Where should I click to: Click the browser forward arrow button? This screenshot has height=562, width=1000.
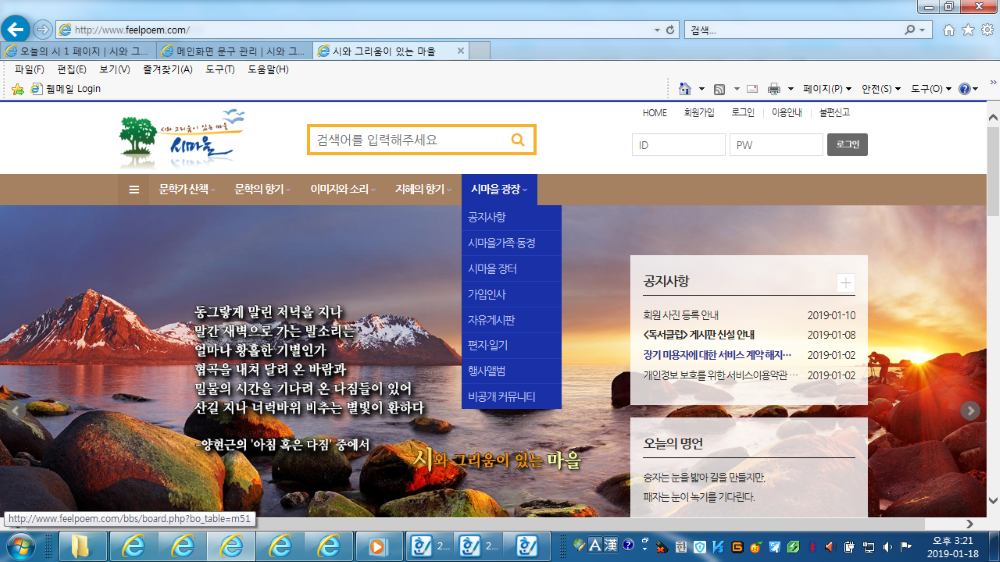tap(42, 29)
